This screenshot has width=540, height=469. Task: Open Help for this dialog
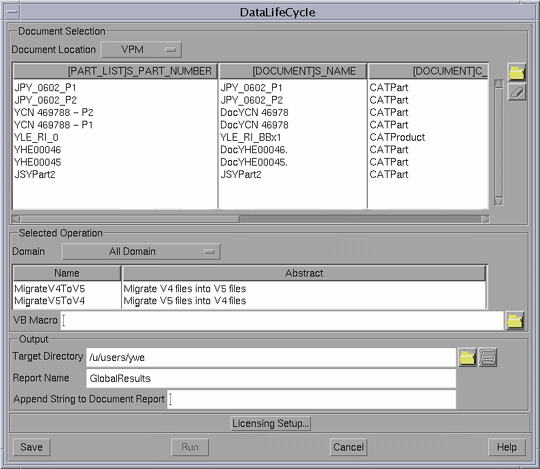pyautogui.click(x=507, y=447)
